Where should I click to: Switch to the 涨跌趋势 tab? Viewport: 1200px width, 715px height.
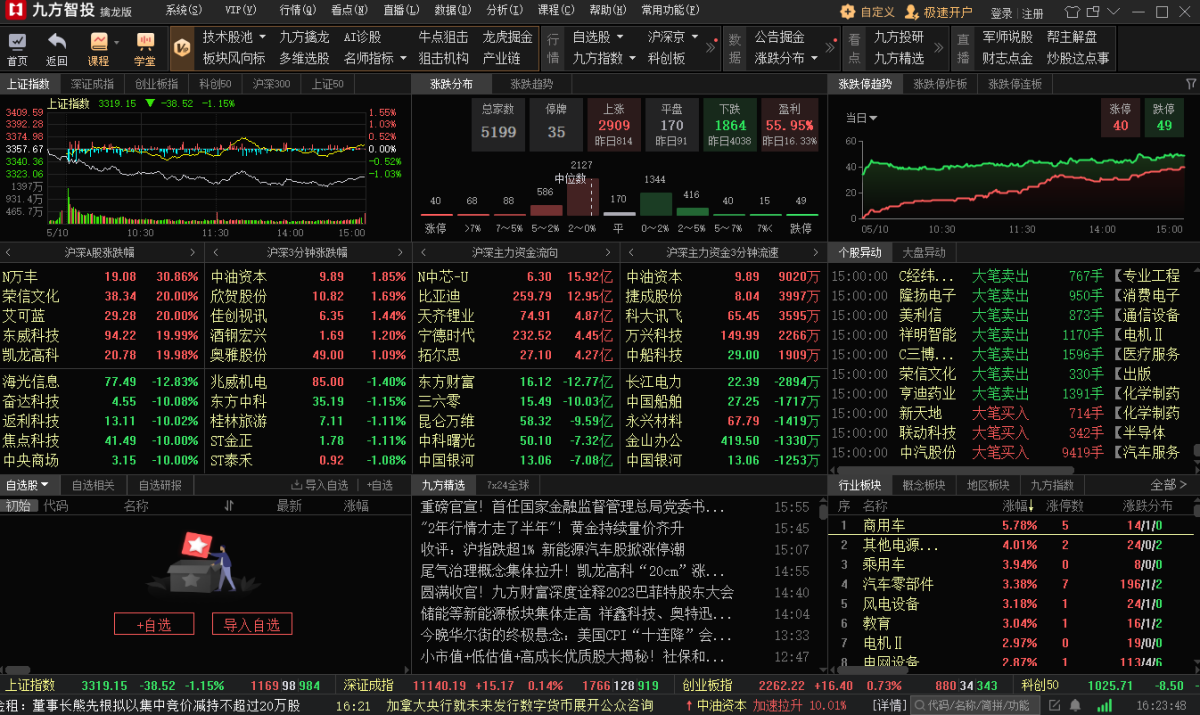531,84
